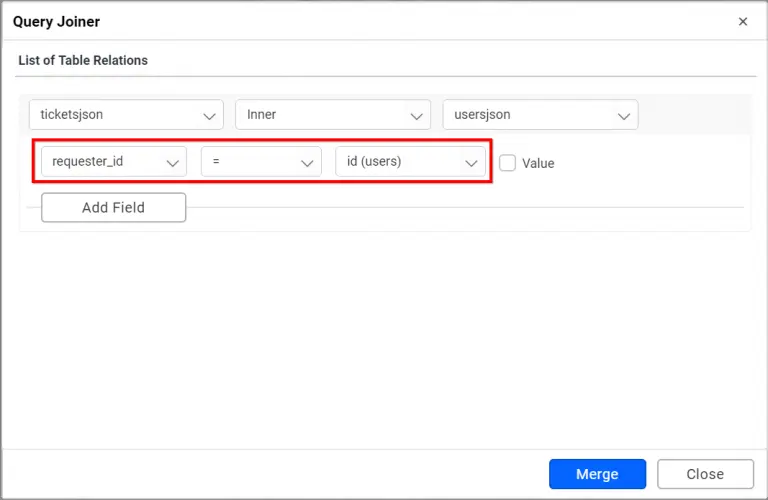The width and height of the screenshot is (768, 500).
Task: Open the Inner join type dropdown
Action: [332, 115]
